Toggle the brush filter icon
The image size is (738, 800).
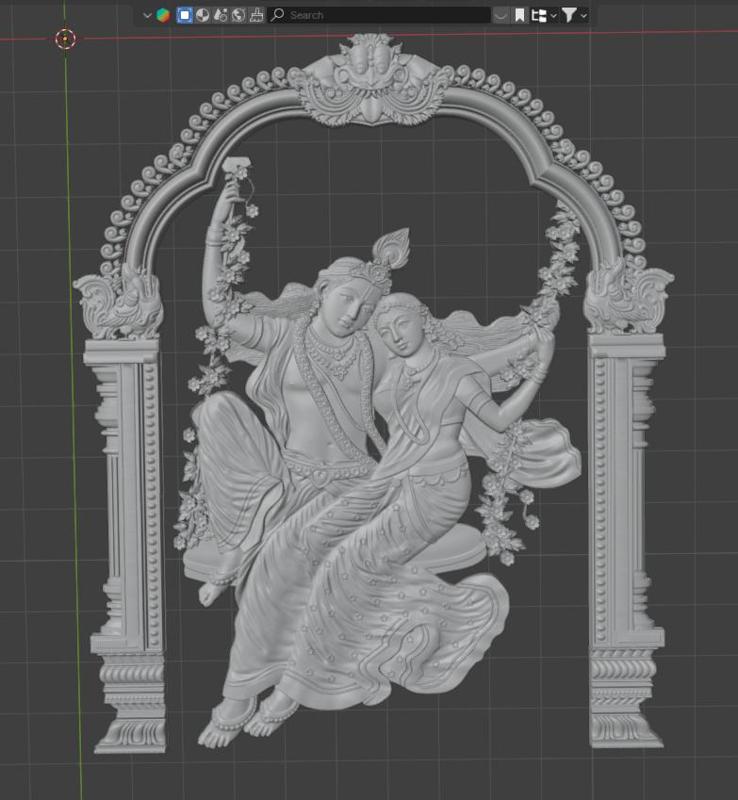coord(257,15)
